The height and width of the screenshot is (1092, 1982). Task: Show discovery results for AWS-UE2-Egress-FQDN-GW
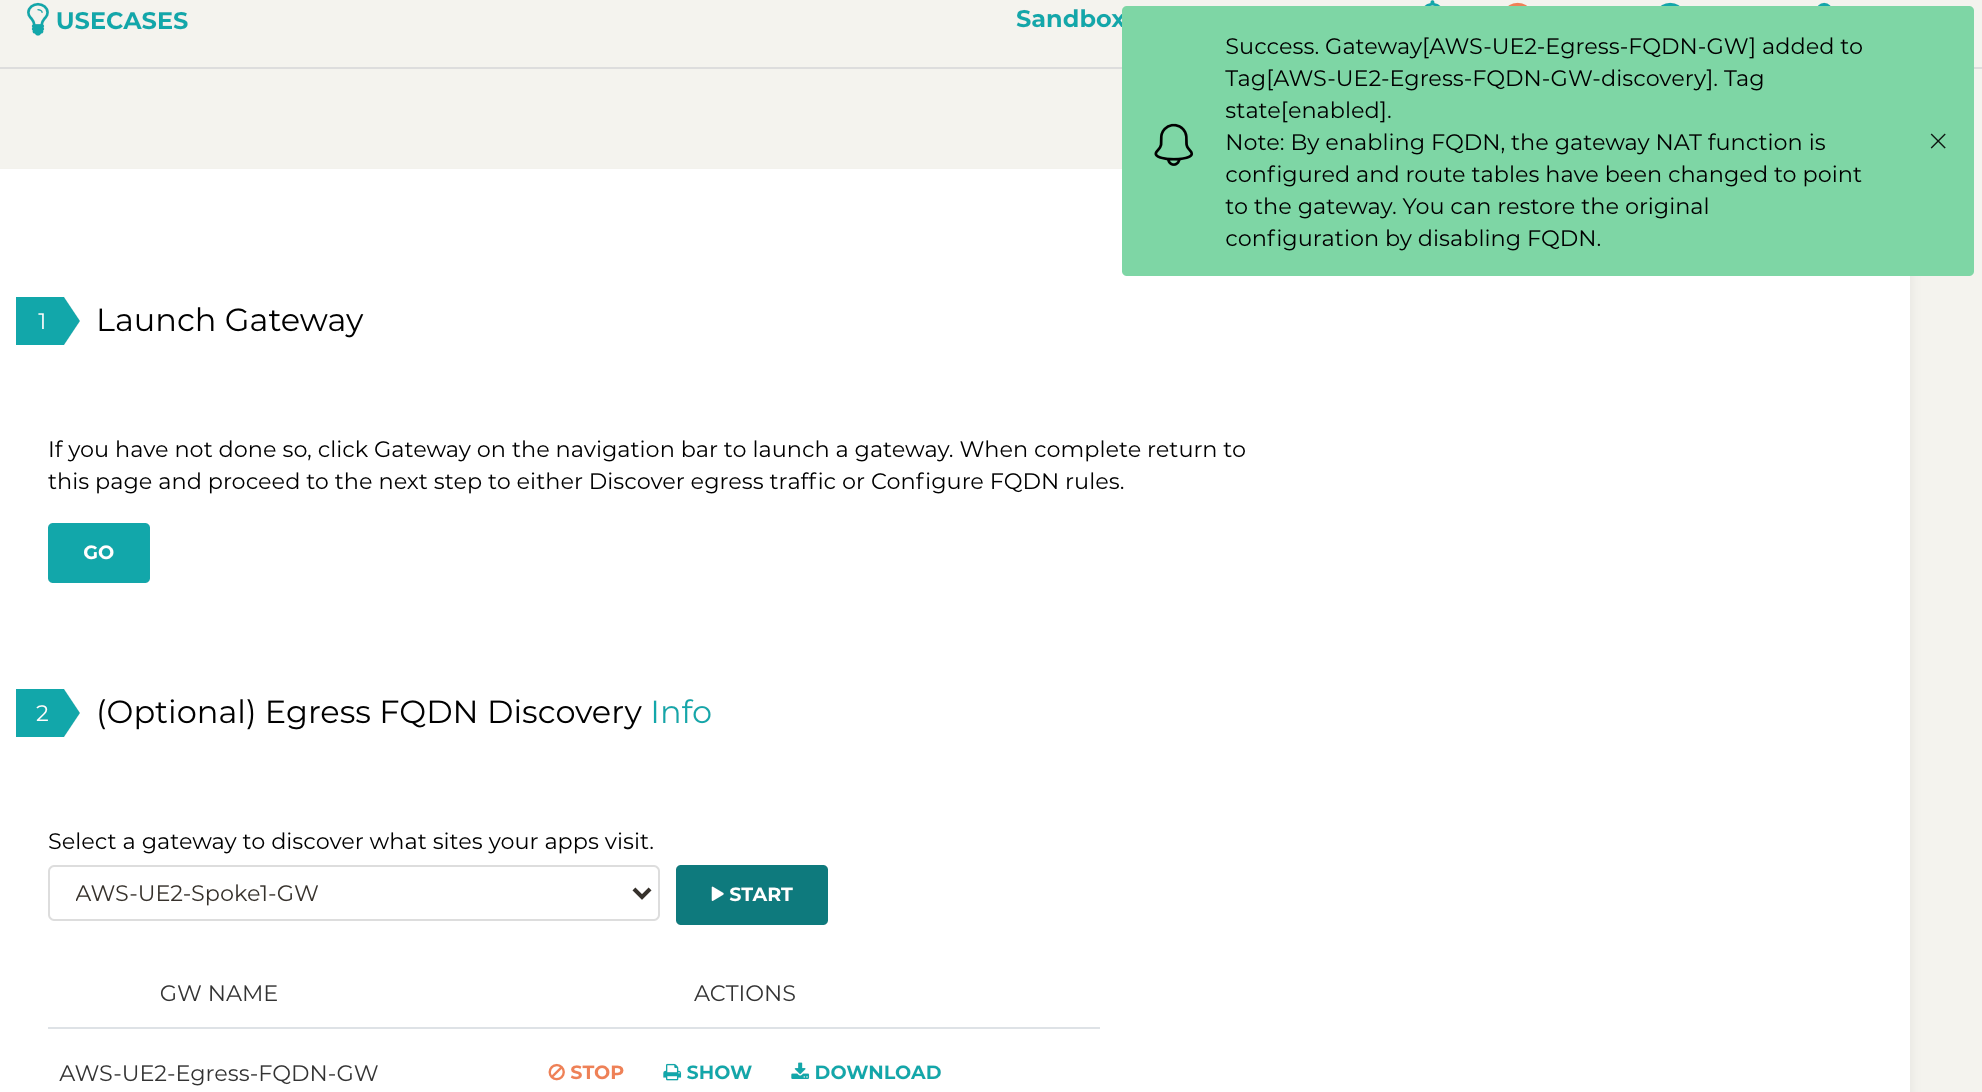point(707,1072)
